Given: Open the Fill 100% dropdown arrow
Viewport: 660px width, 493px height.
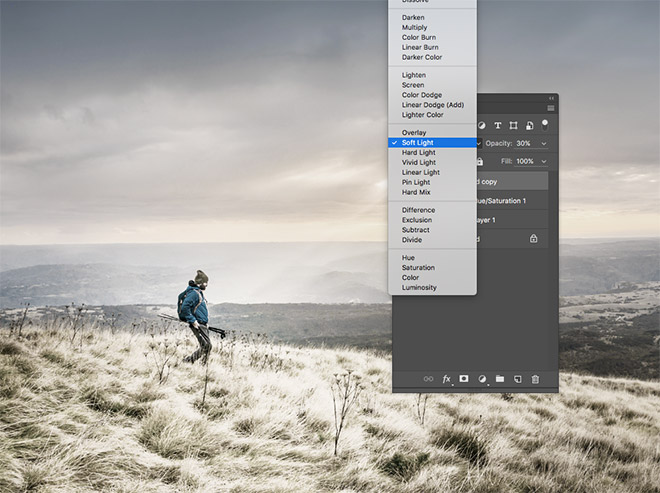Looking at the screenshot, I should 544,161.
